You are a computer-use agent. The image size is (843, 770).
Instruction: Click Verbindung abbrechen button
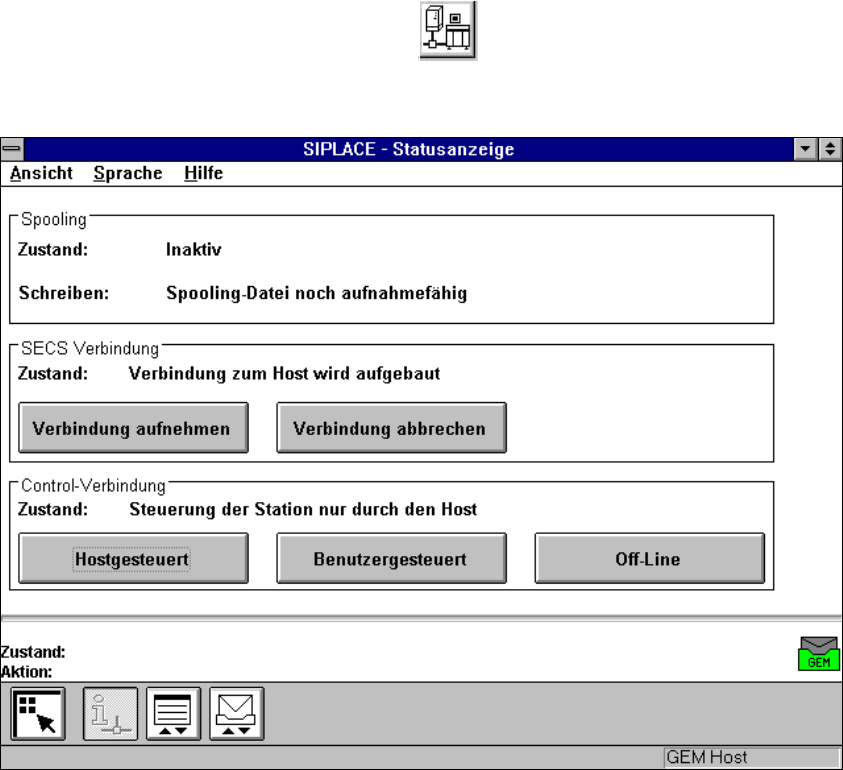[x=391, y=428]
